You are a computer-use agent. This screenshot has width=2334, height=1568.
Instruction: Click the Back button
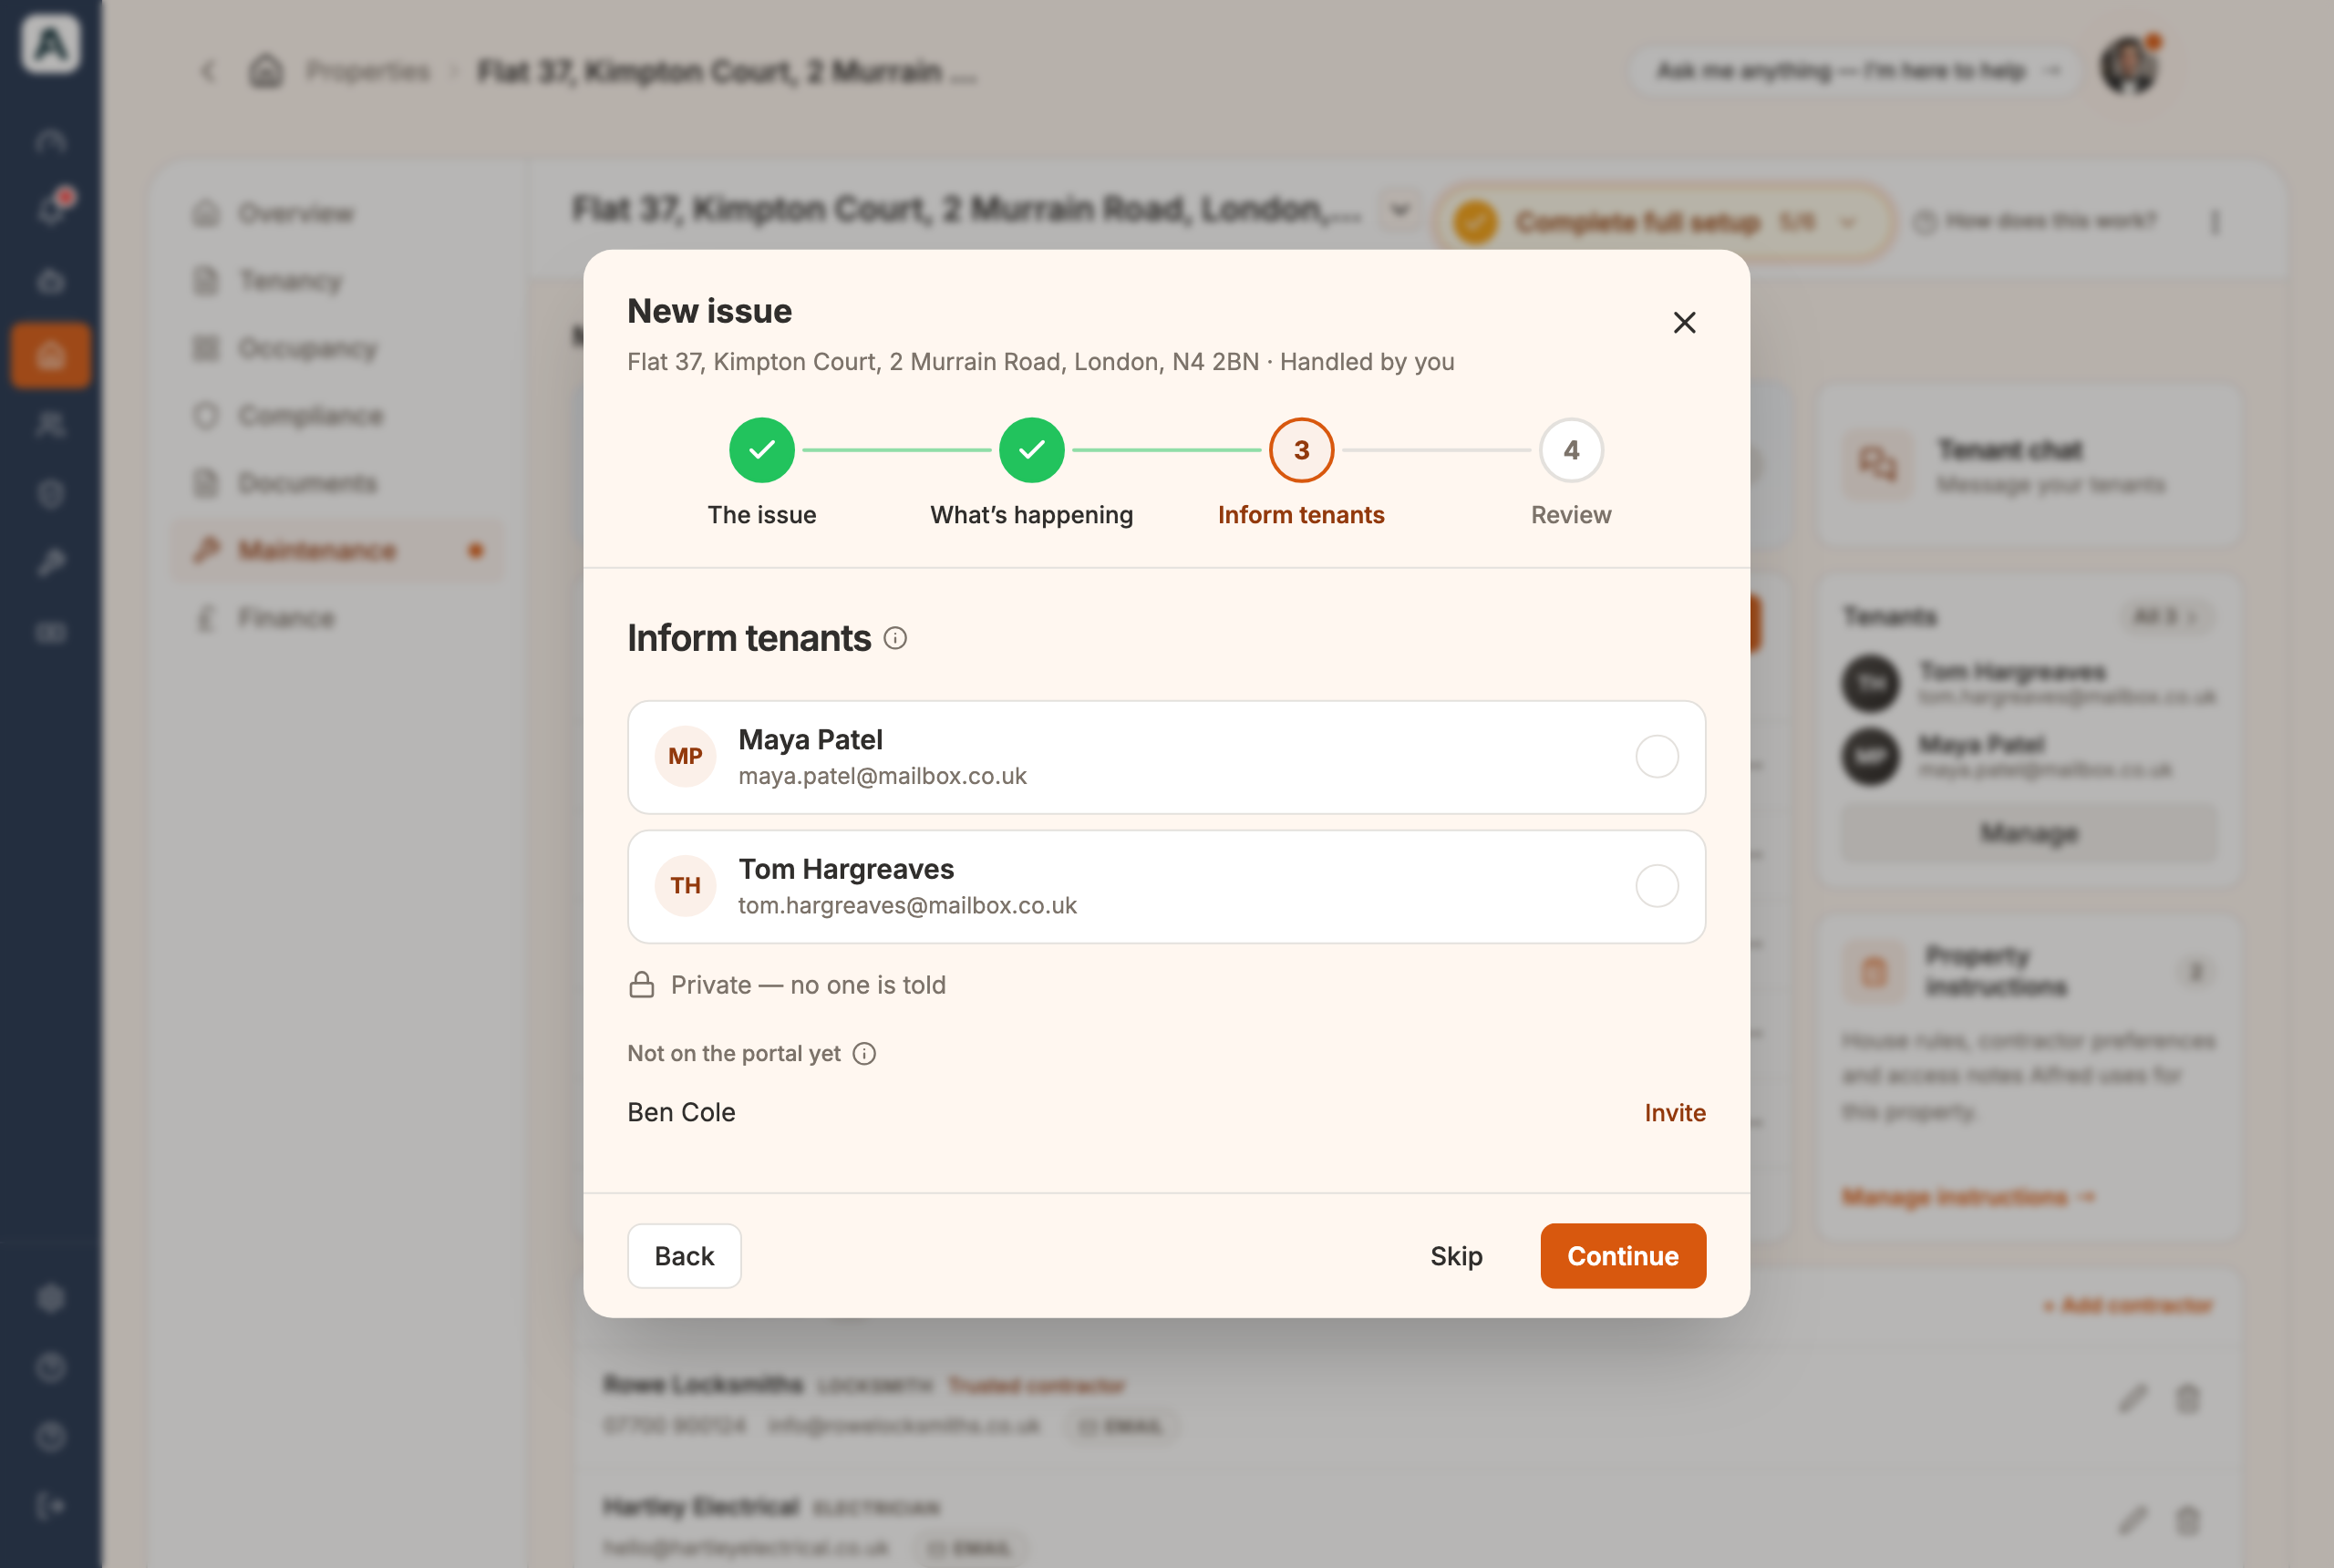pyautogui.click(x=684, y=1255)
